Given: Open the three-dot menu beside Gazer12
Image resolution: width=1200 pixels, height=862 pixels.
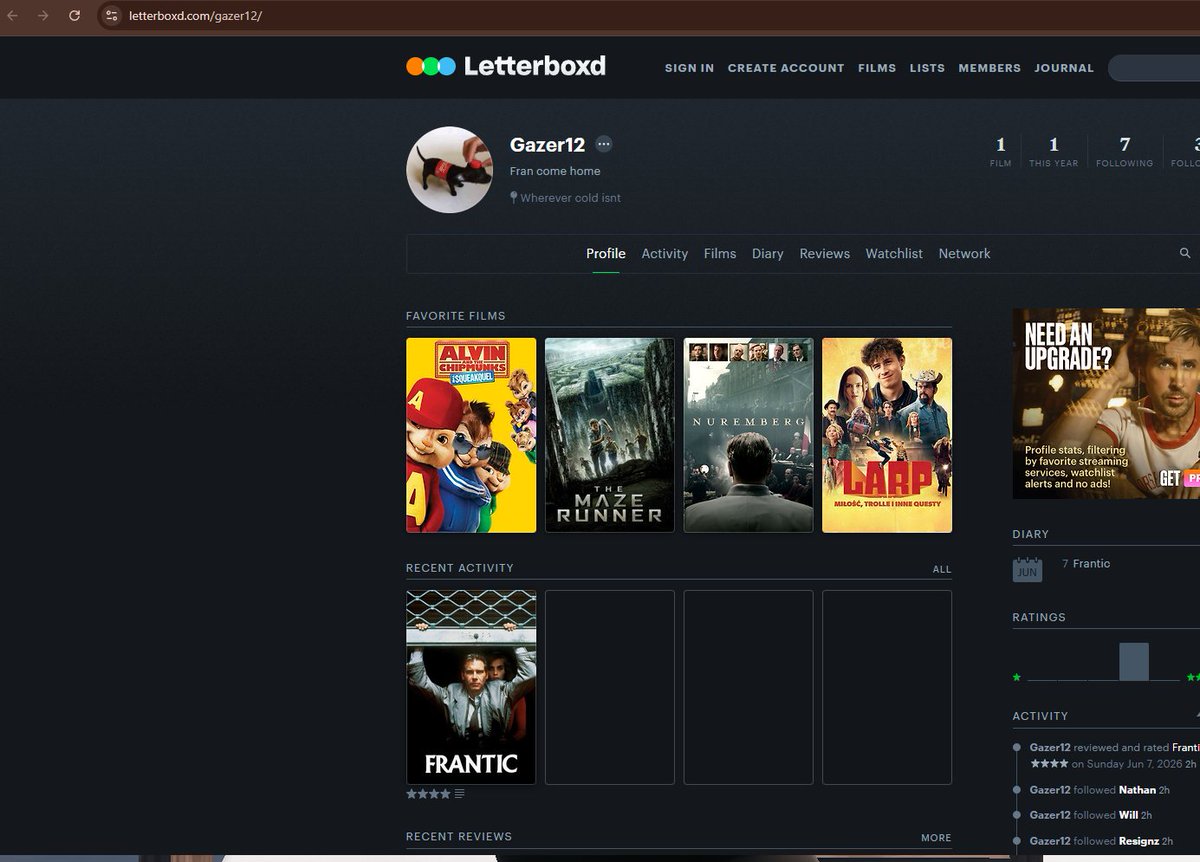Looking at the screenshot, I should [x=604, y=144].
